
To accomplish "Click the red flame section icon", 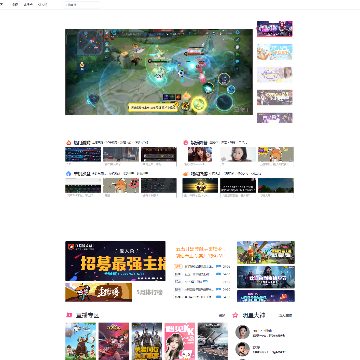I will pos(69,143).
